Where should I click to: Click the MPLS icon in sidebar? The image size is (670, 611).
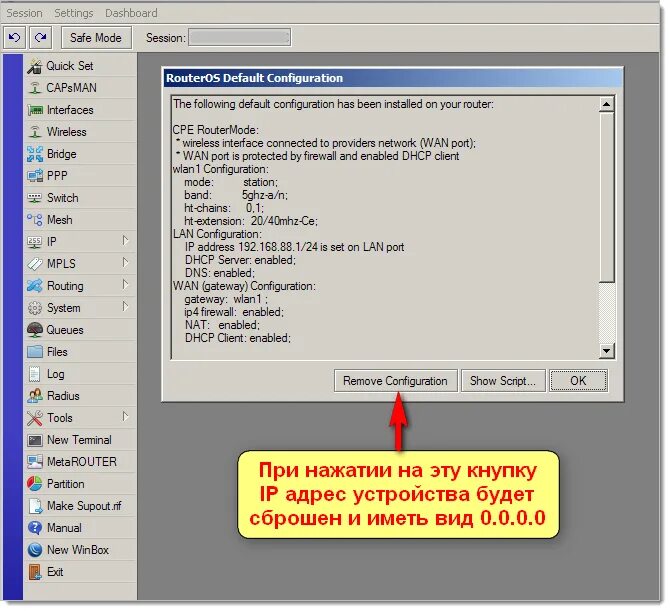coord(35,264)
